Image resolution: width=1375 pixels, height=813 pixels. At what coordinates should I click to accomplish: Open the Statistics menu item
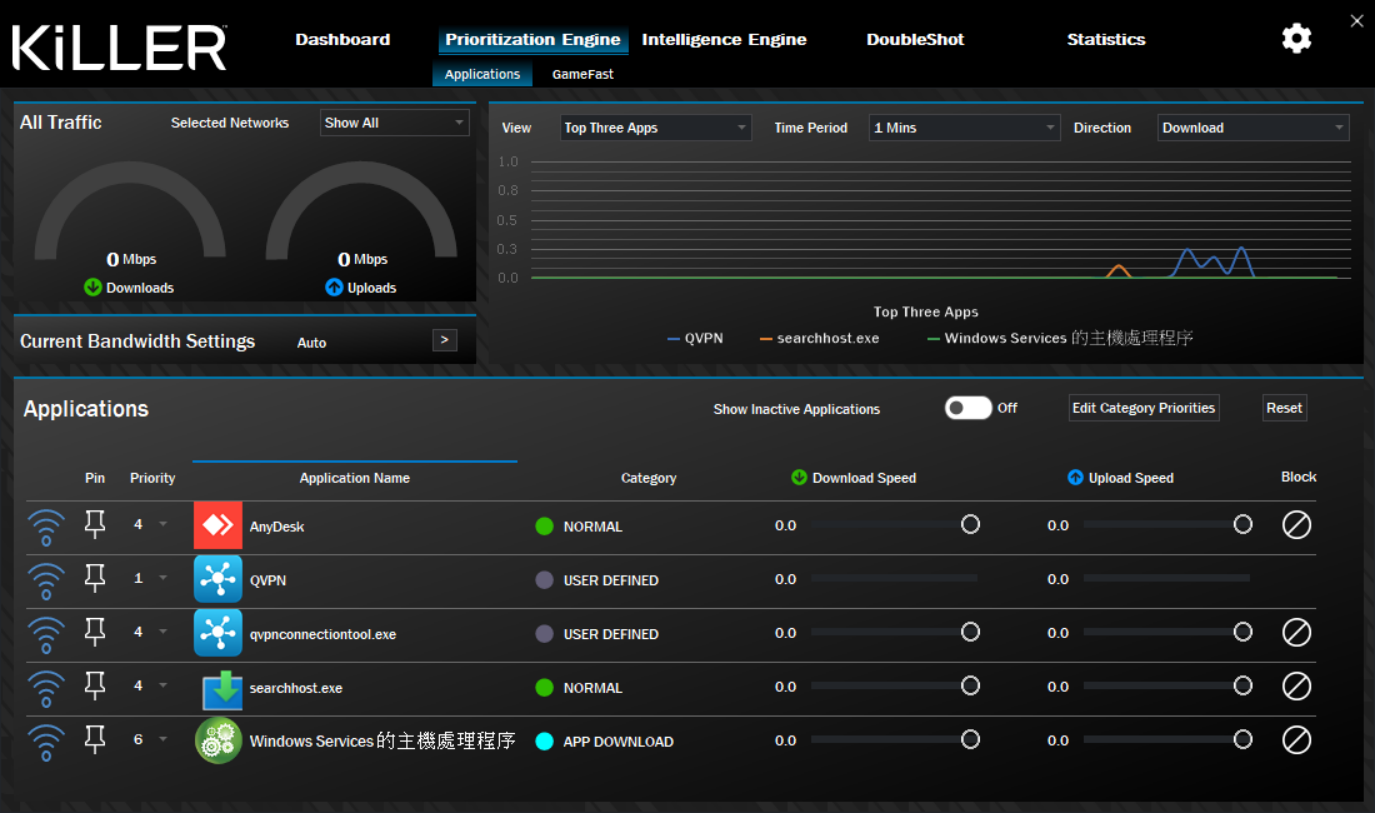click(x=1106, y=39)
